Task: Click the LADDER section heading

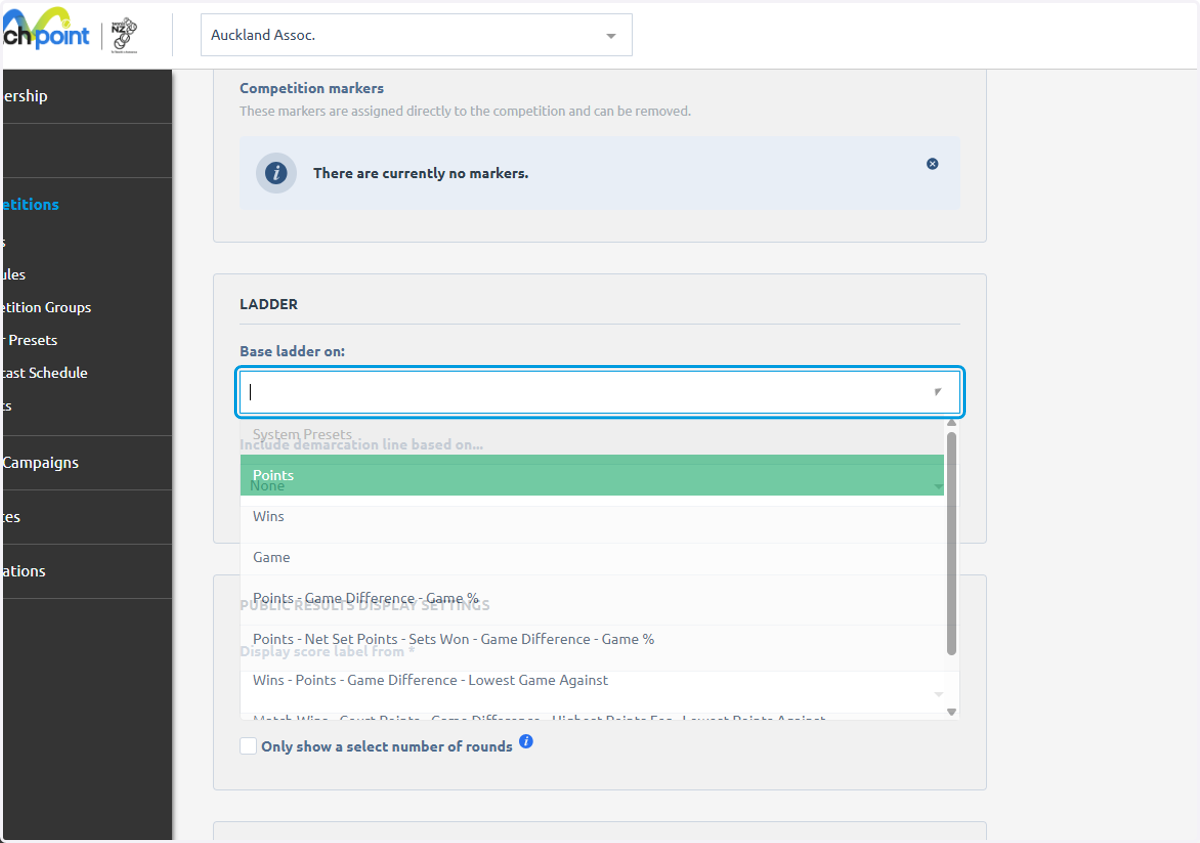Action: point(269,304)
